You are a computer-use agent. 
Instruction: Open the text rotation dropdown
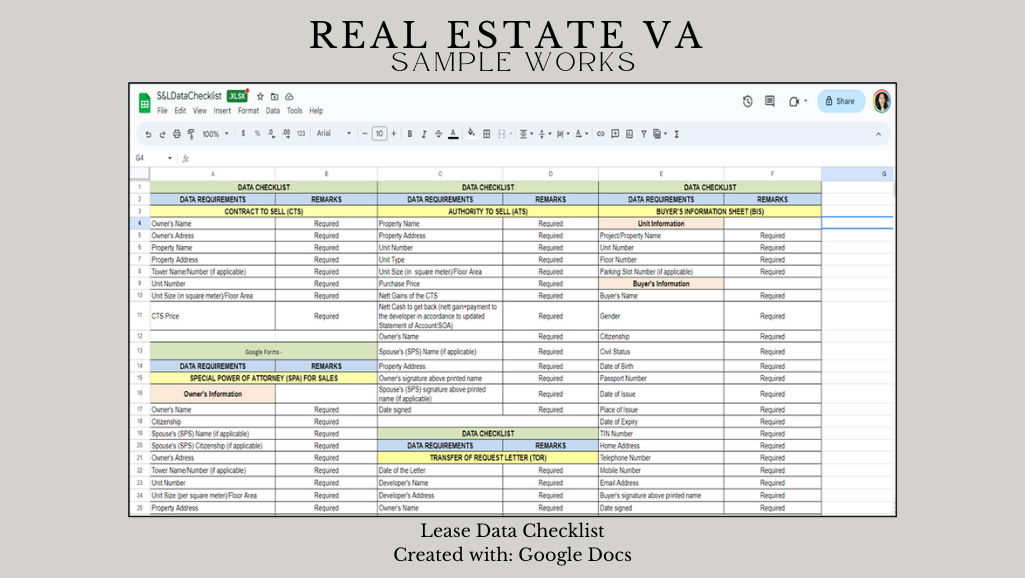click(x=581, y=134)
